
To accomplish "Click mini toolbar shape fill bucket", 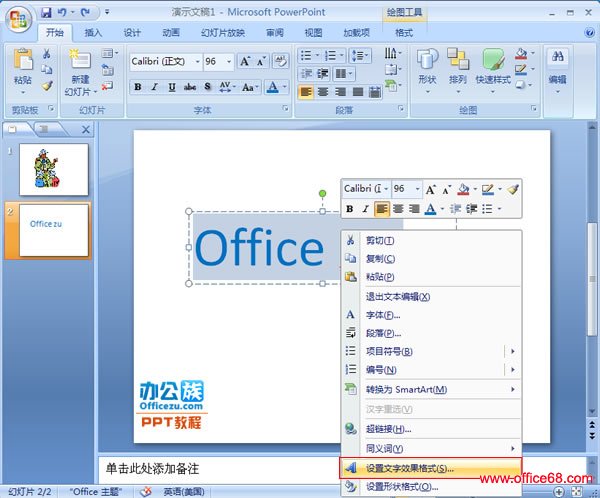I will point(463,189).
